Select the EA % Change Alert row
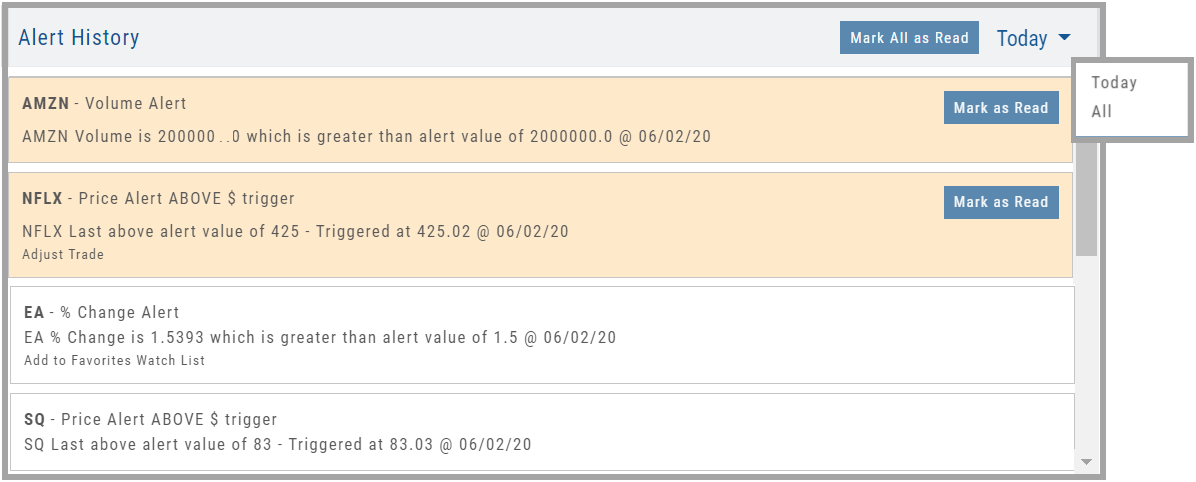This screenshot has width=1196, height=482. click(x=540, y=335)
